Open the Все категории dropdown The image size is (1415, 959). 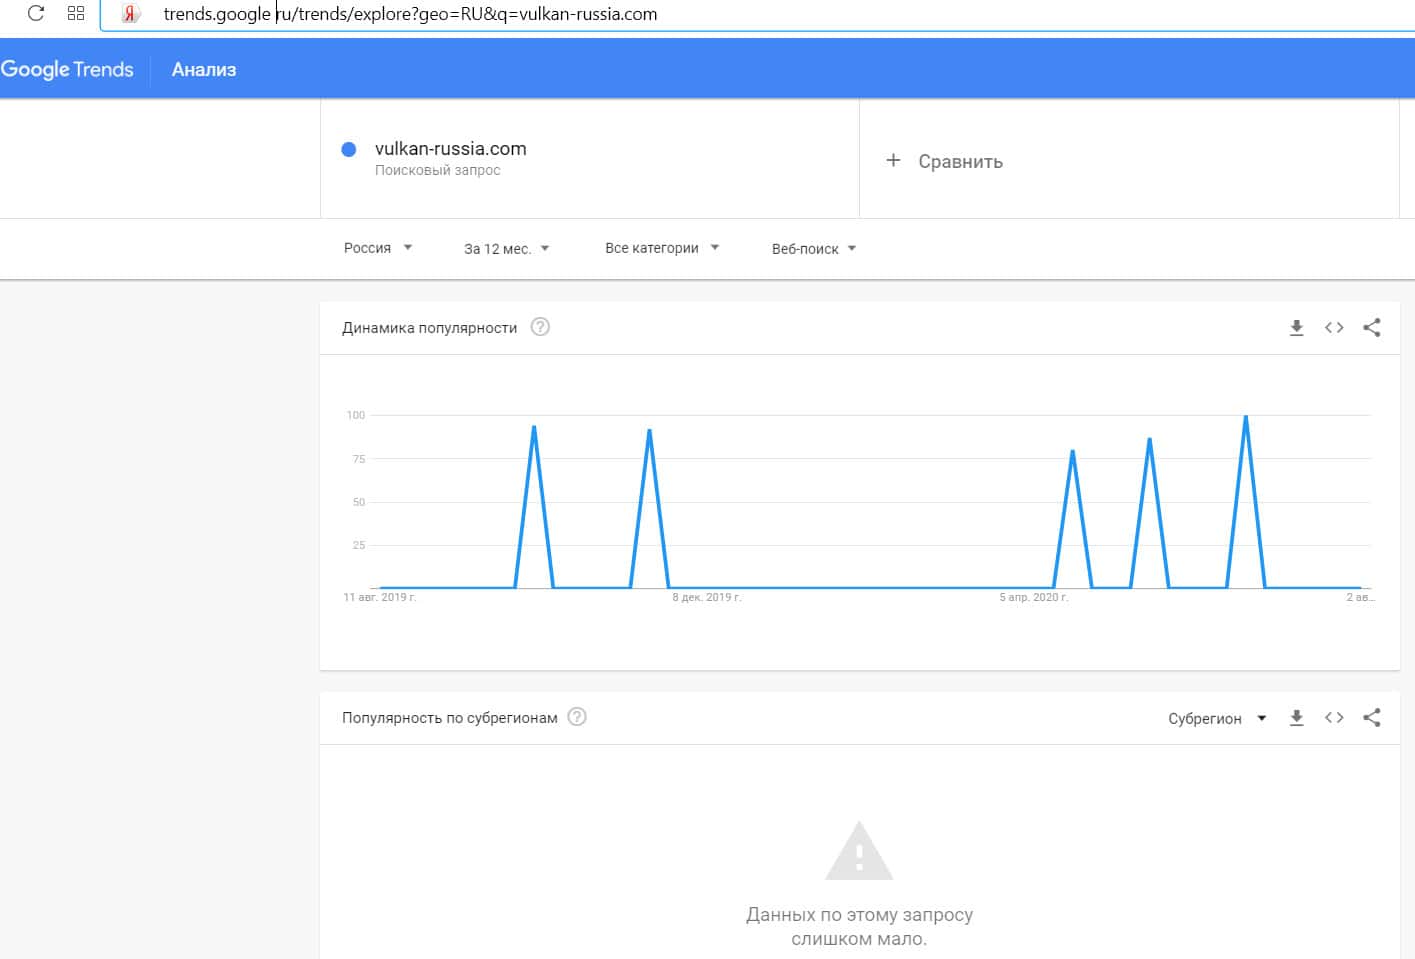(662, 248)
